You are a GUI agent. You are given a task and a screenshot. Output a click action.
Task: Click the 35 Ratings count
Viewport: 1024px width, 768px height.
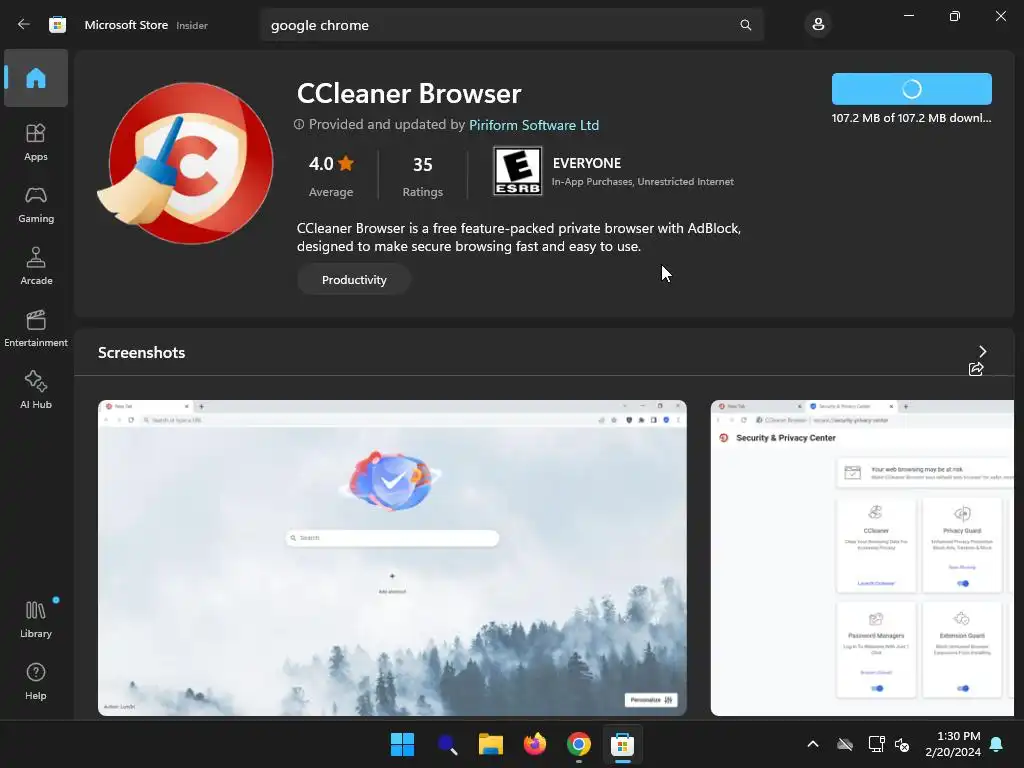[x=423, y=175]
